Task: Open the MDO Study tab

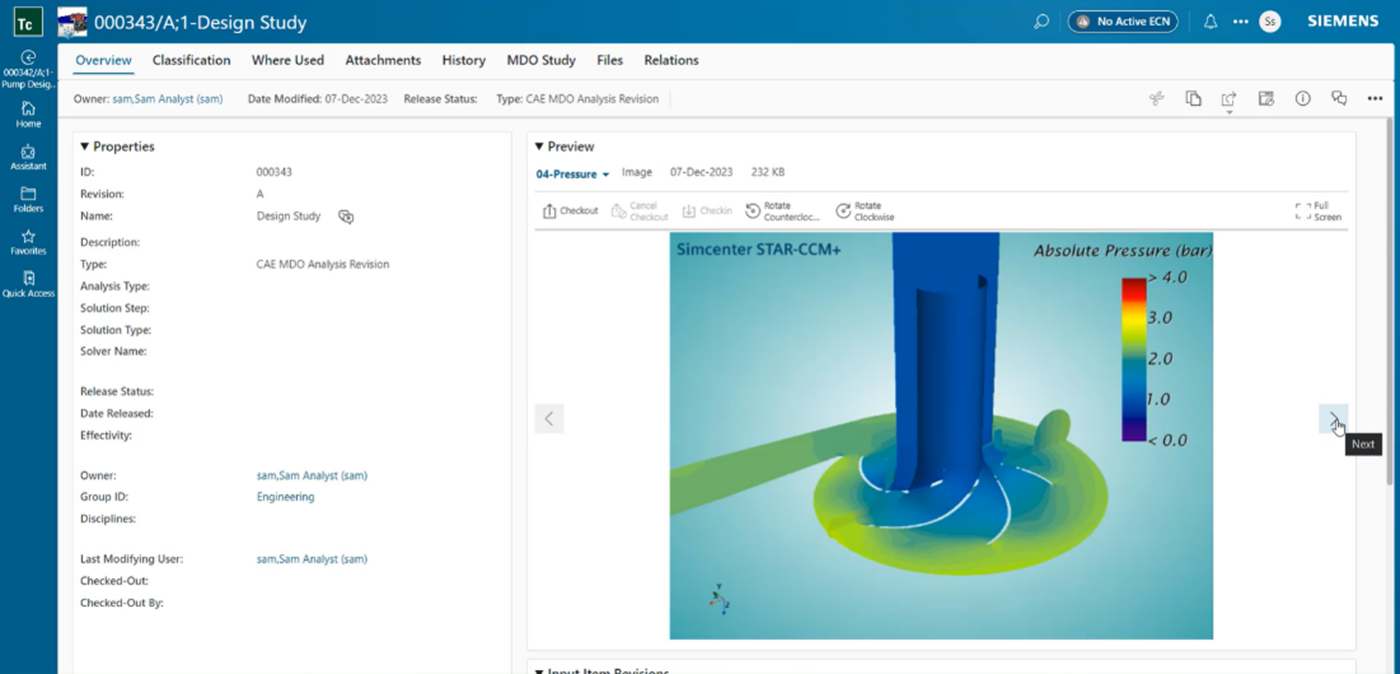Action: point(541,60)
